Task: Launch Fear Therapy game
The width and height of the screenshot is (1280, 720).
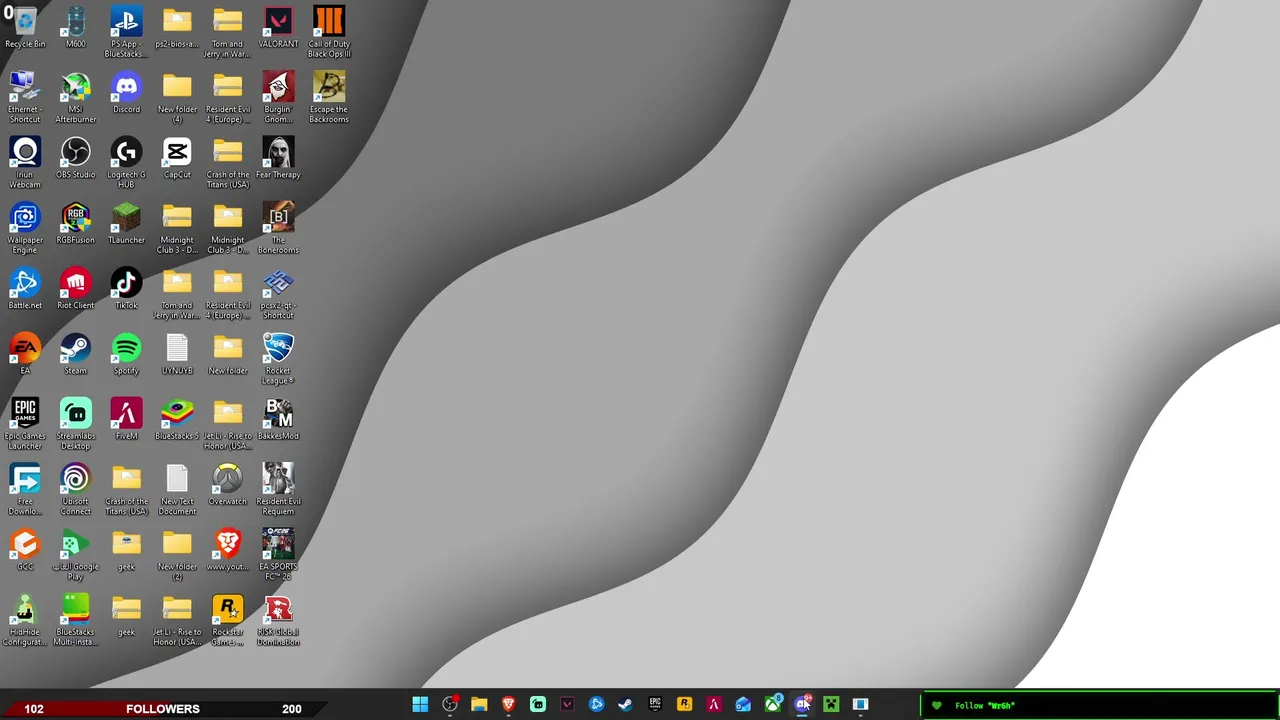Action: [x=278, y=159]
